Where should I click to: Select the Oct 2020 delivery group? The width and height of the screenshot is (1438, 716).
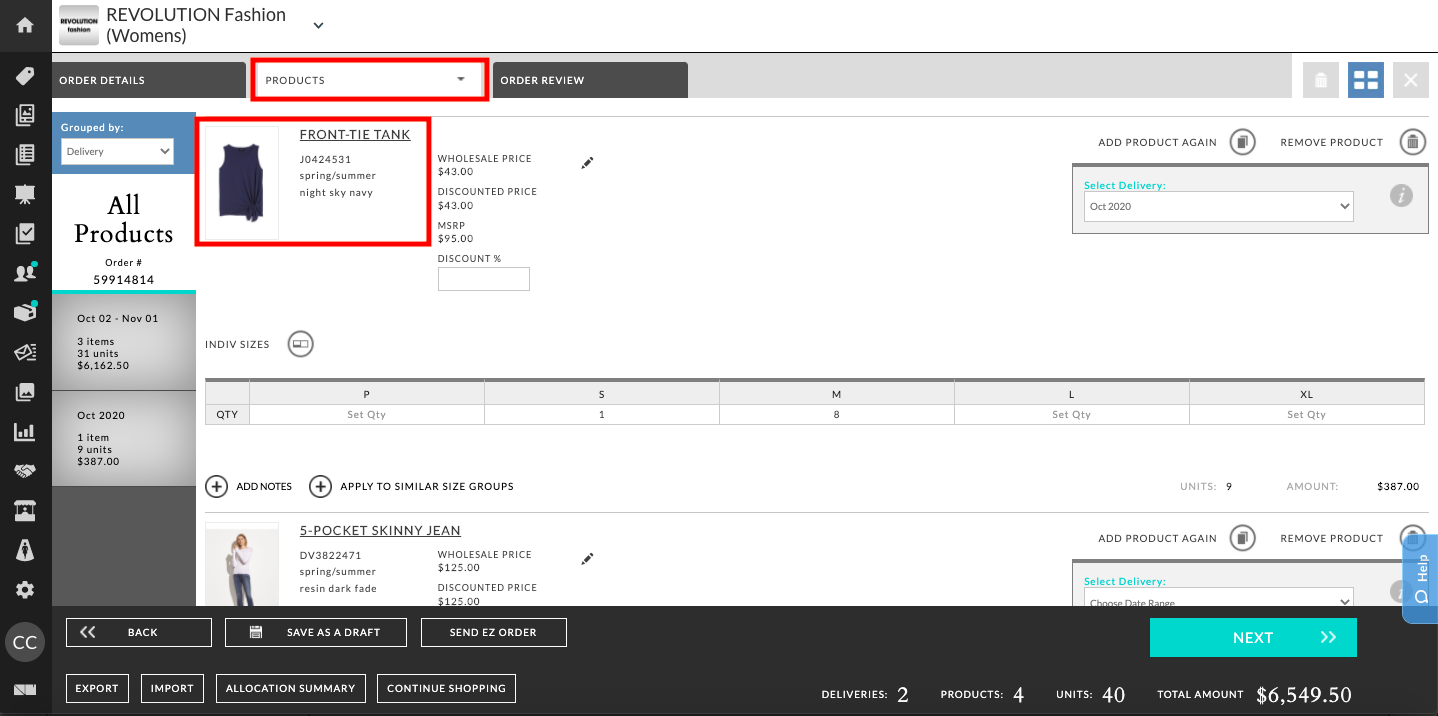point(124,438)
